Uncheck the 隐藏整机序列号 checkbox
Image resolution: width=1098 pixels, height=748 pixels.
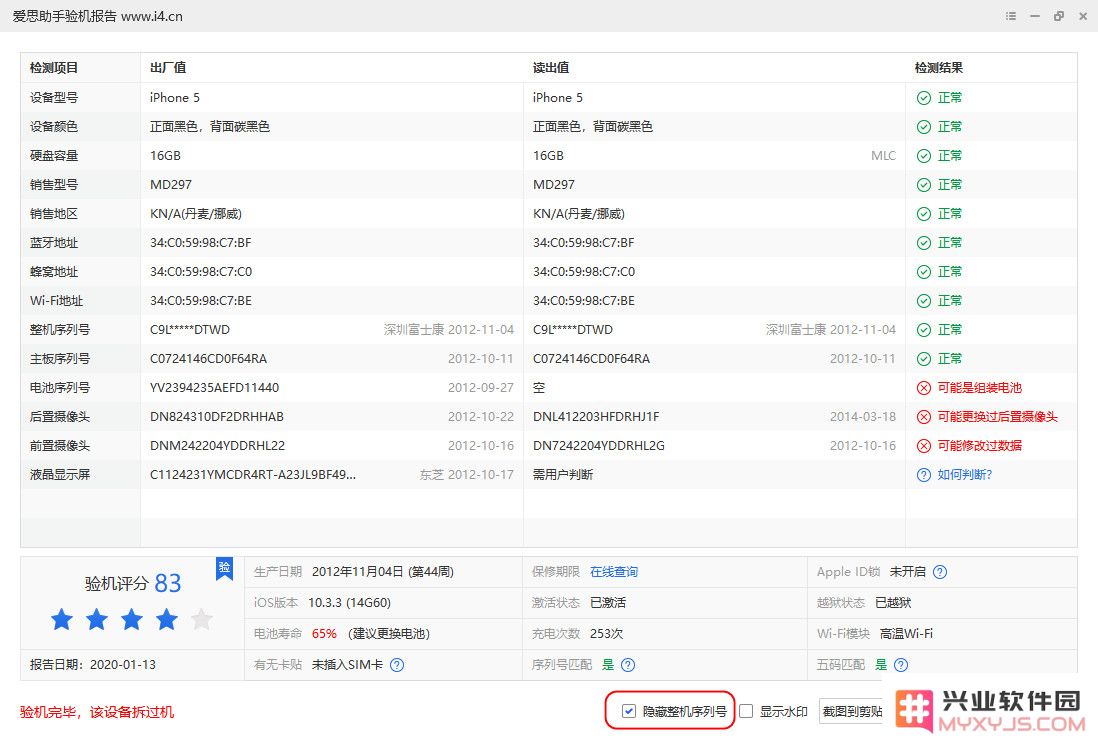[629, 712]
